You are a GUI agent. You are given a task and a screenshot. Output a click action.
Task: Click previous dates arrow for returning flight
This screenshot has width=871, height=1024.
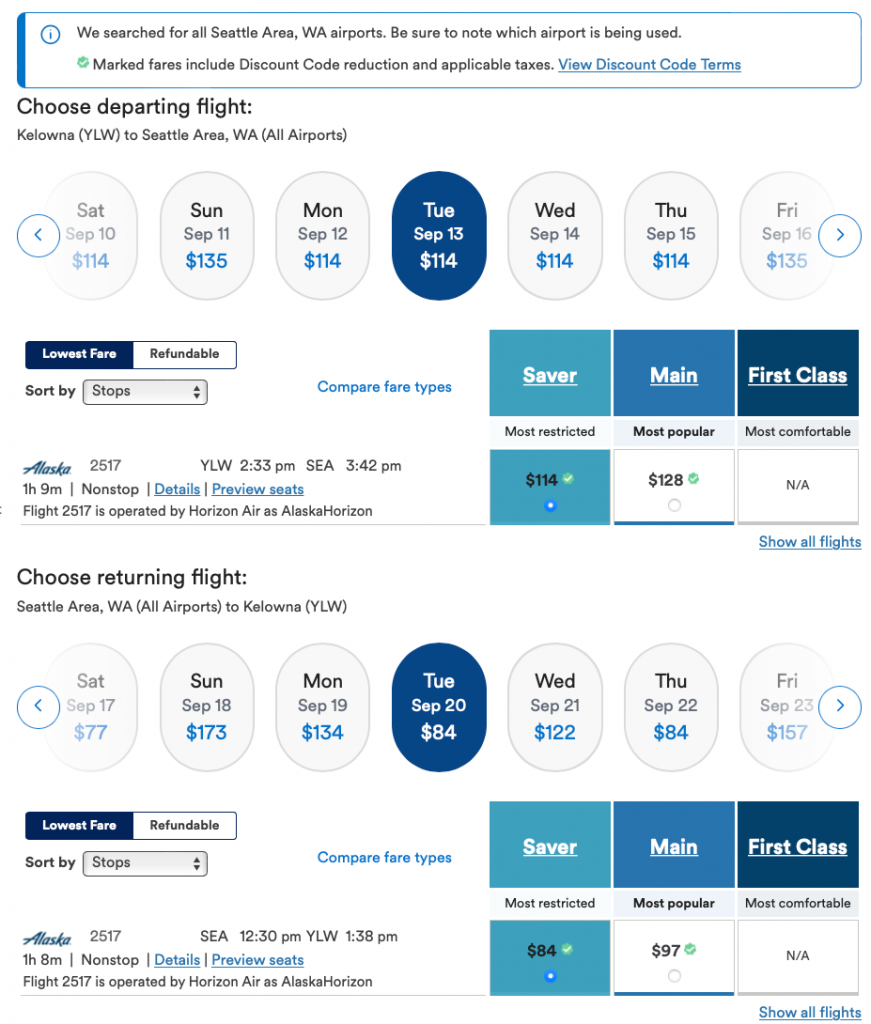coord(38,707)
